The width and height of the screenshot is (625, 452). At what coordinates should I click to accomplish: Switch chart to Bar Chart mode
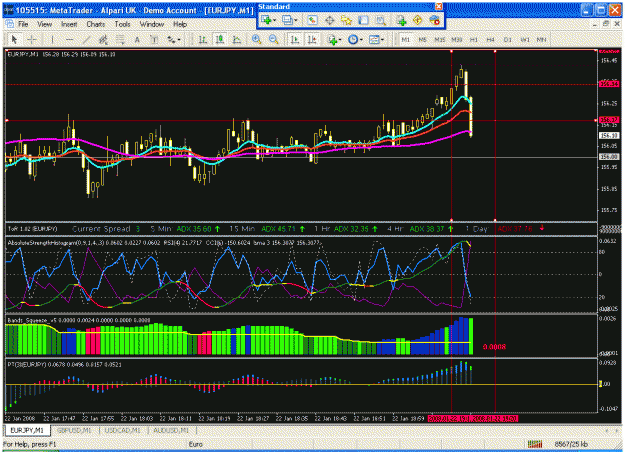202,39
